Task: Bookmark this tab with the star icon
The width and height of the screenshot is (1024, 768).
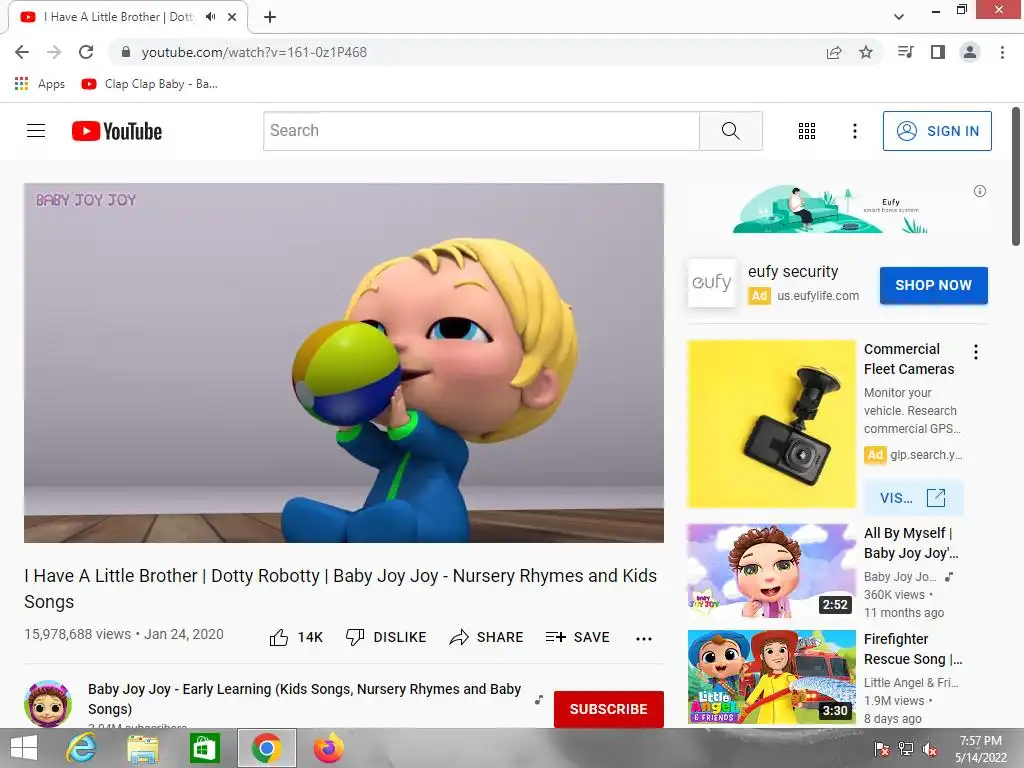Action: pos(866,52)
